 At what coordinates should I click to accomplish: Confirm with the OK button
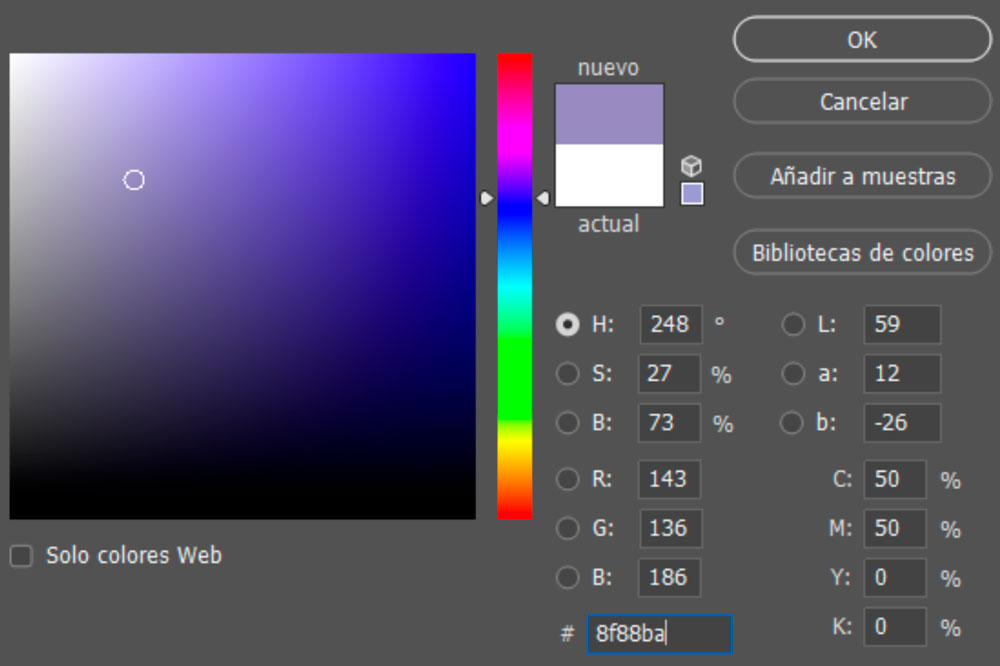862,40
